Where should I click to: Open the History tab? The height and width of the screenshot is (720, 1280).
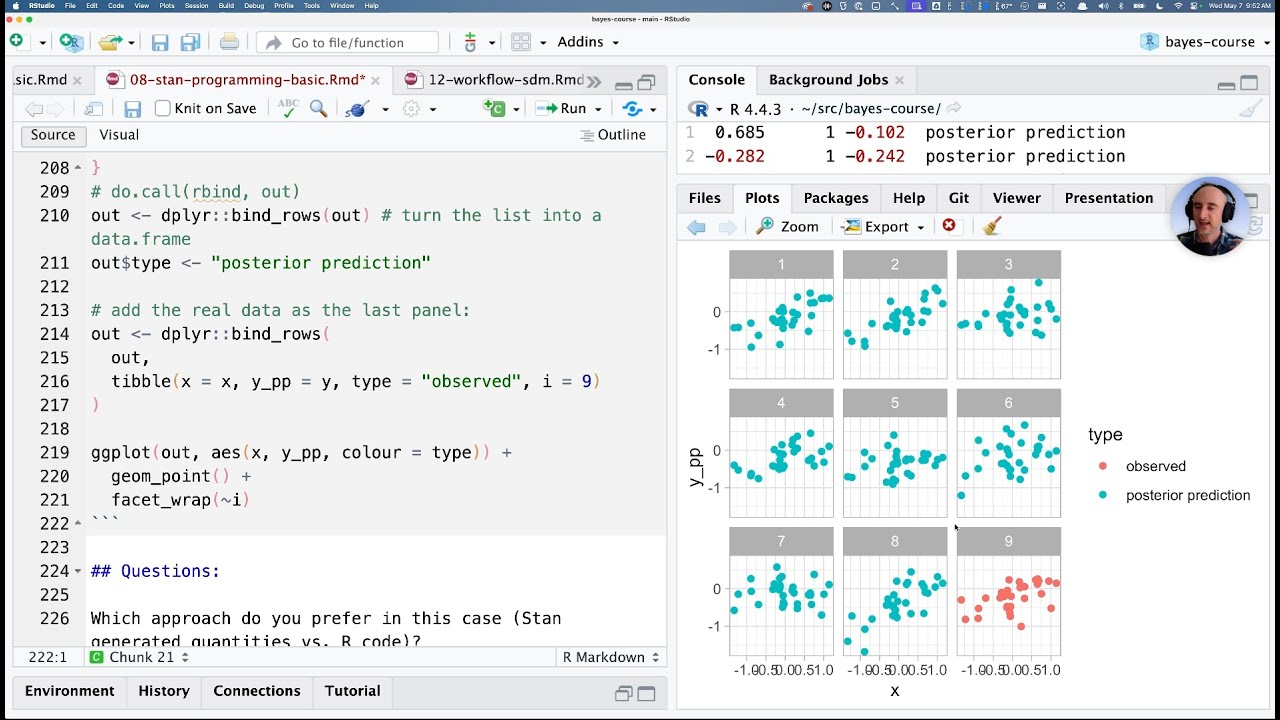pos(164,691)
